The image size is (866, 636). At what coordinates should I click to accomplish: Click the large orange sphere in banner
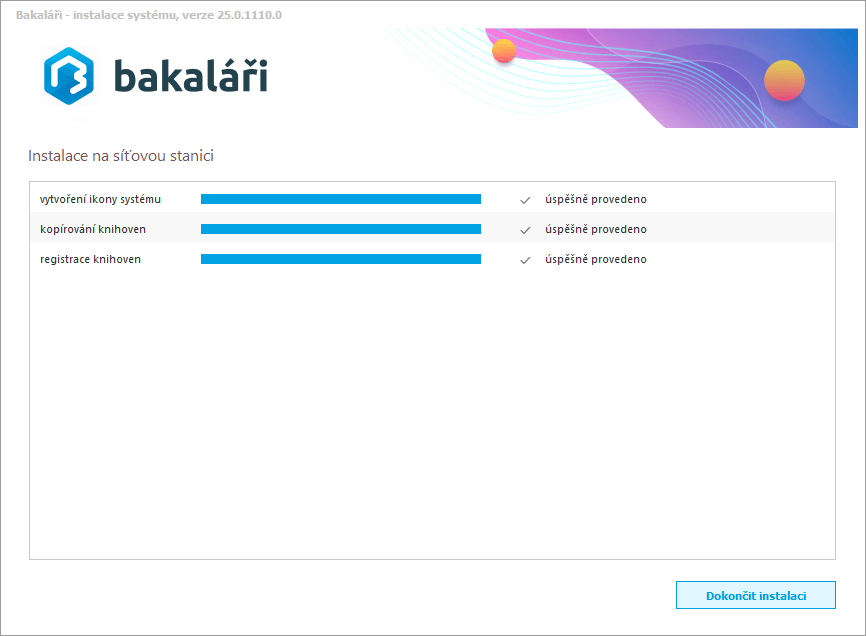784,81
